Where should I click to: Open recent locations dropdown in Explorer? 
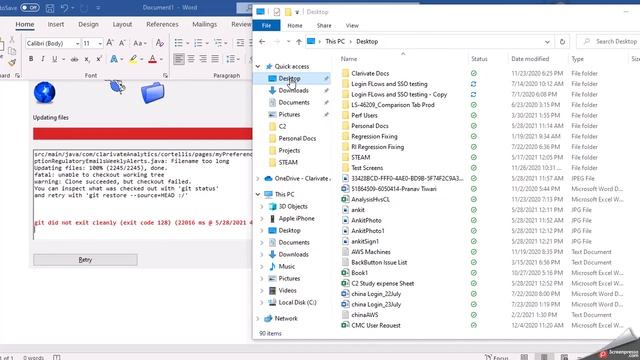coord(288,42)
